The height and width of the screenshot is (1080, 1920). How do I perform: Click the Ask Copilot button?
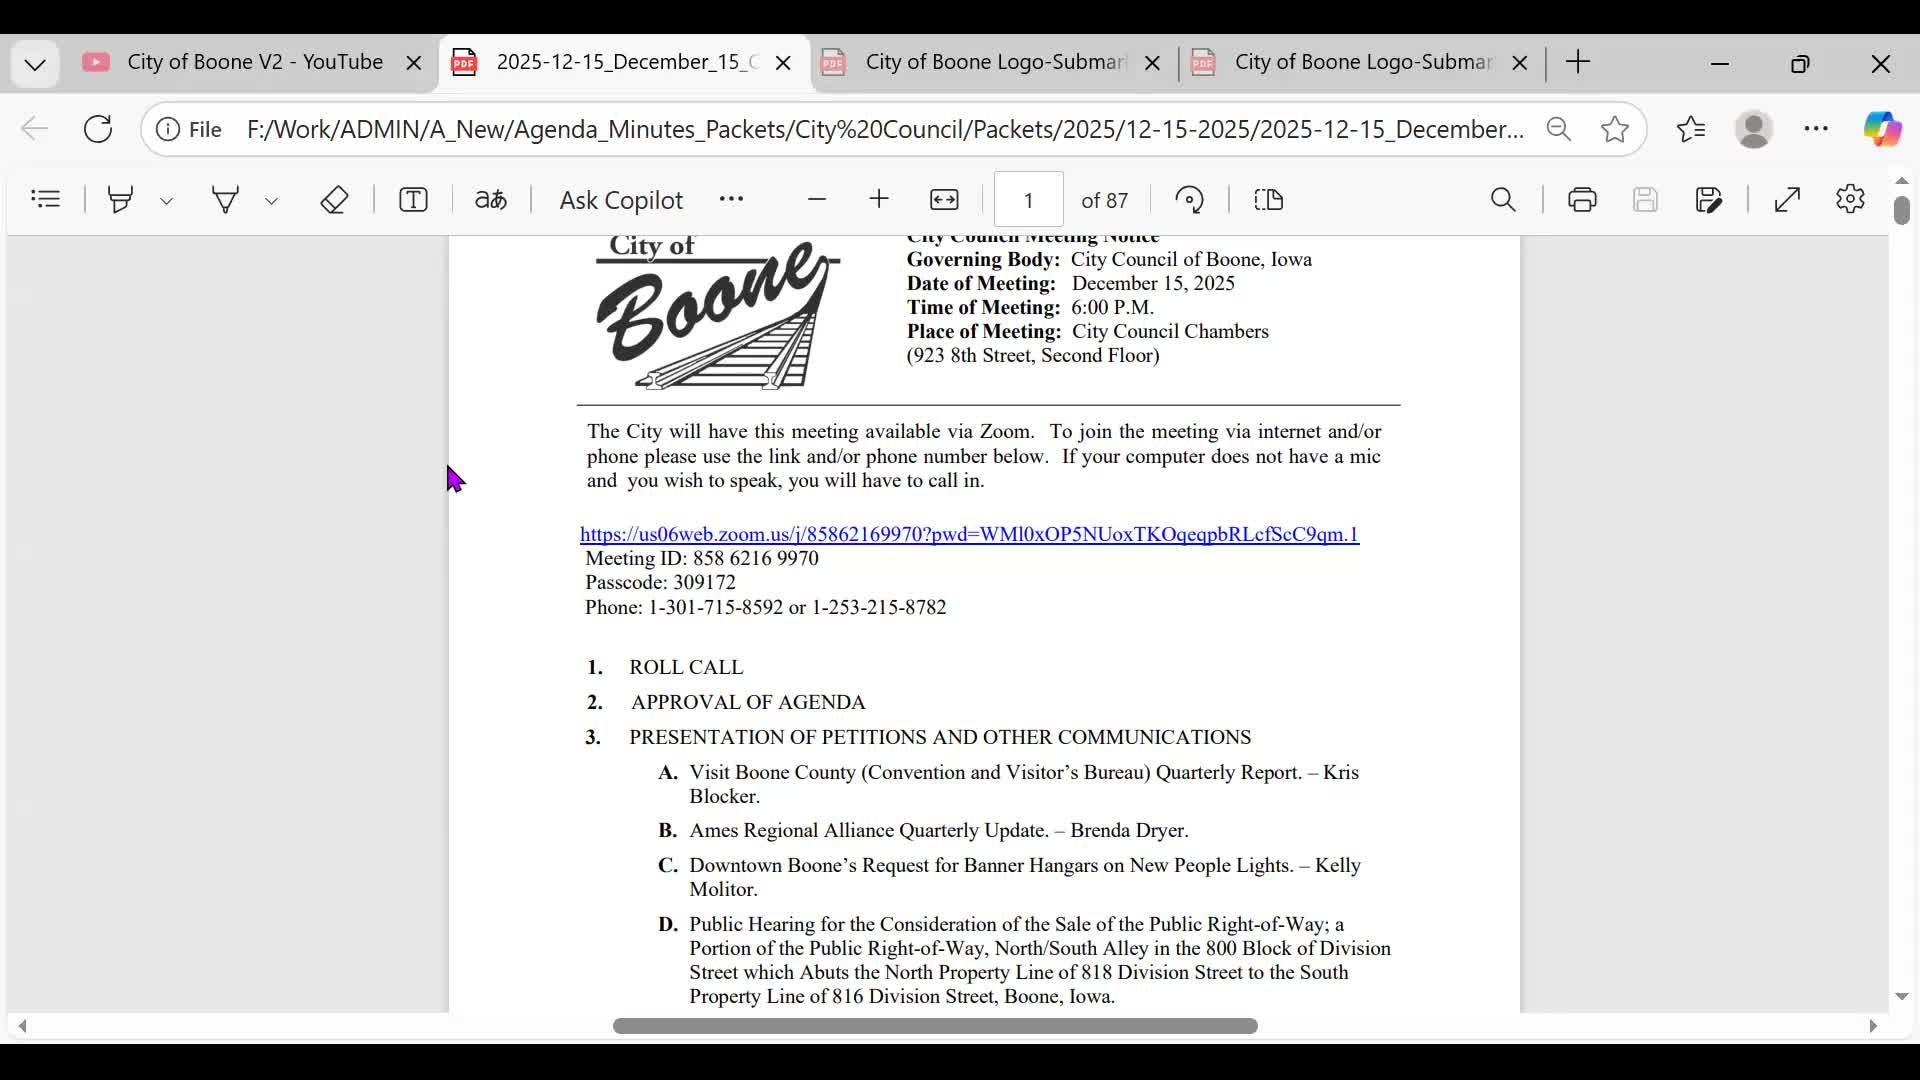[620, 200]
